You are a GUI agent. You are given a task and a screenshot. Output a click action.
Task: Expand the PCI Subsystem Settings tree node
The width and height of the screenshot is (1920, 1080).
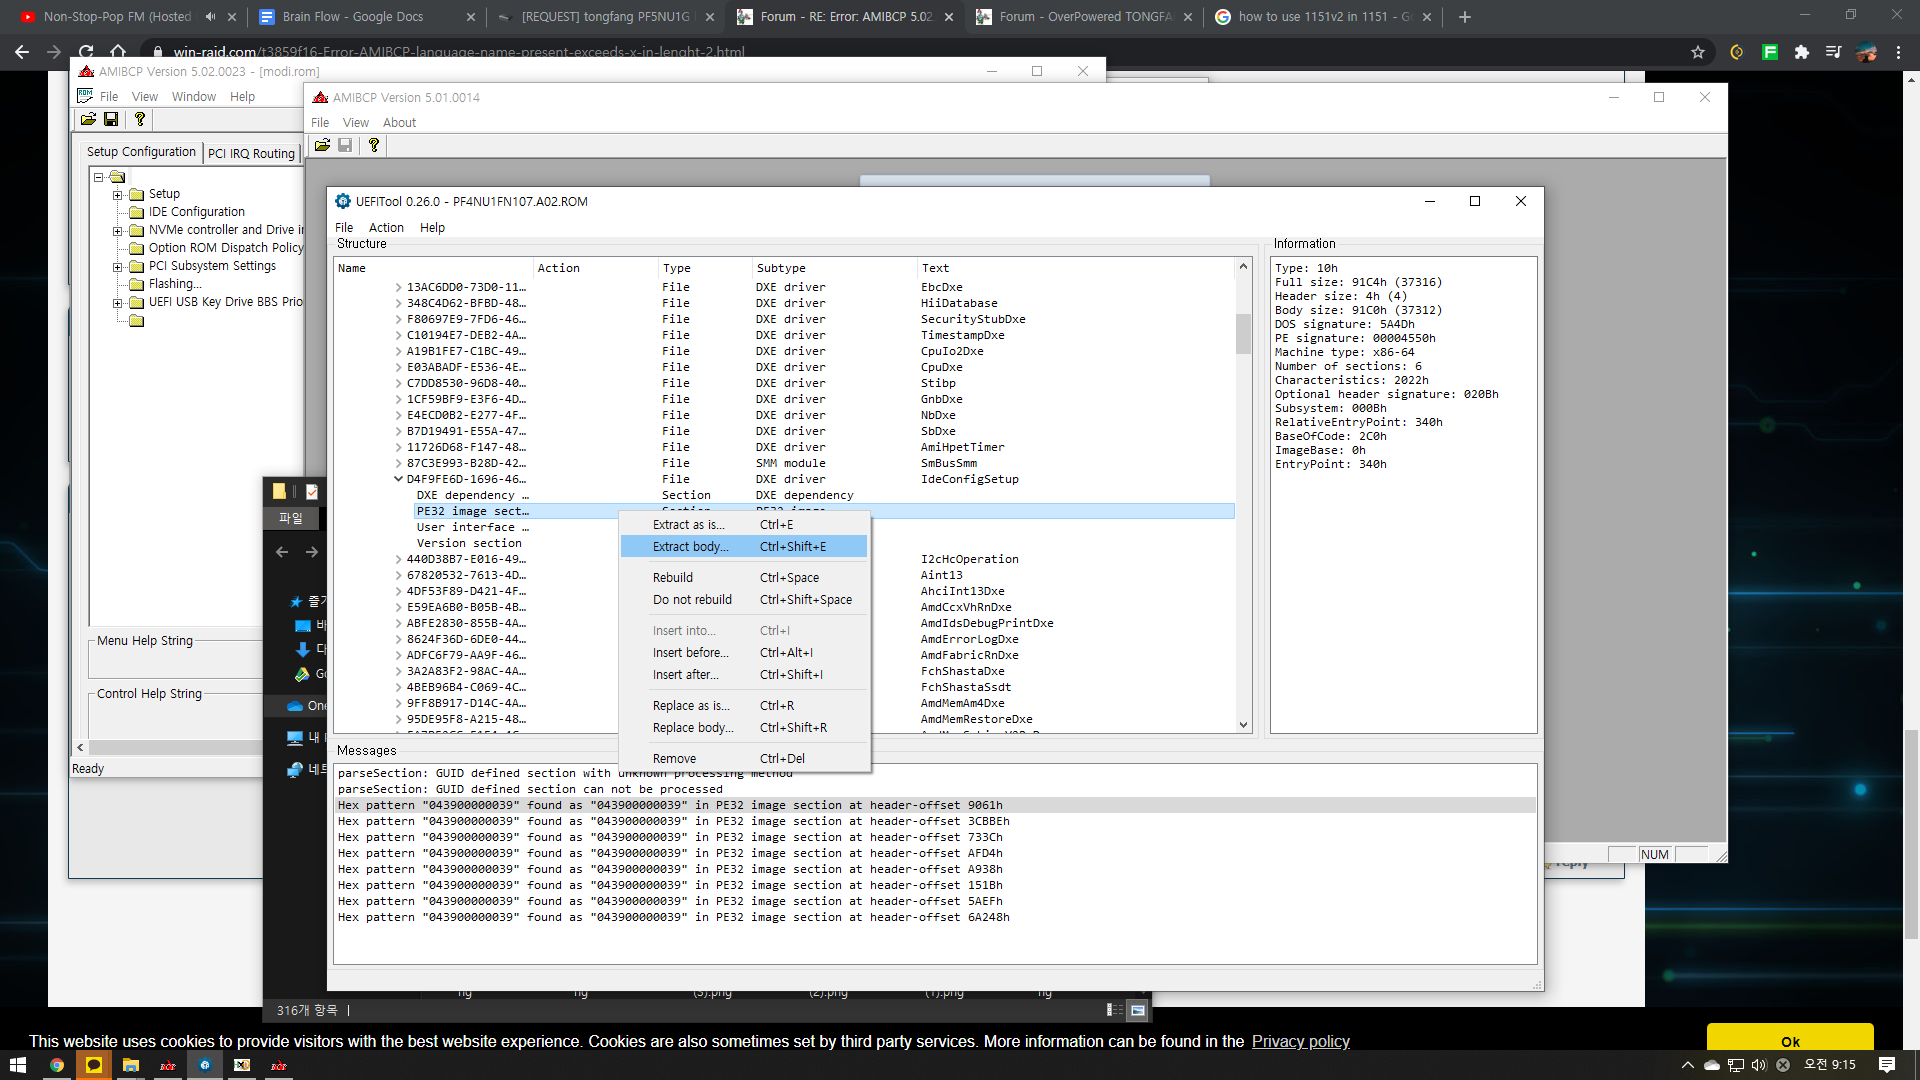coord(118,267)
